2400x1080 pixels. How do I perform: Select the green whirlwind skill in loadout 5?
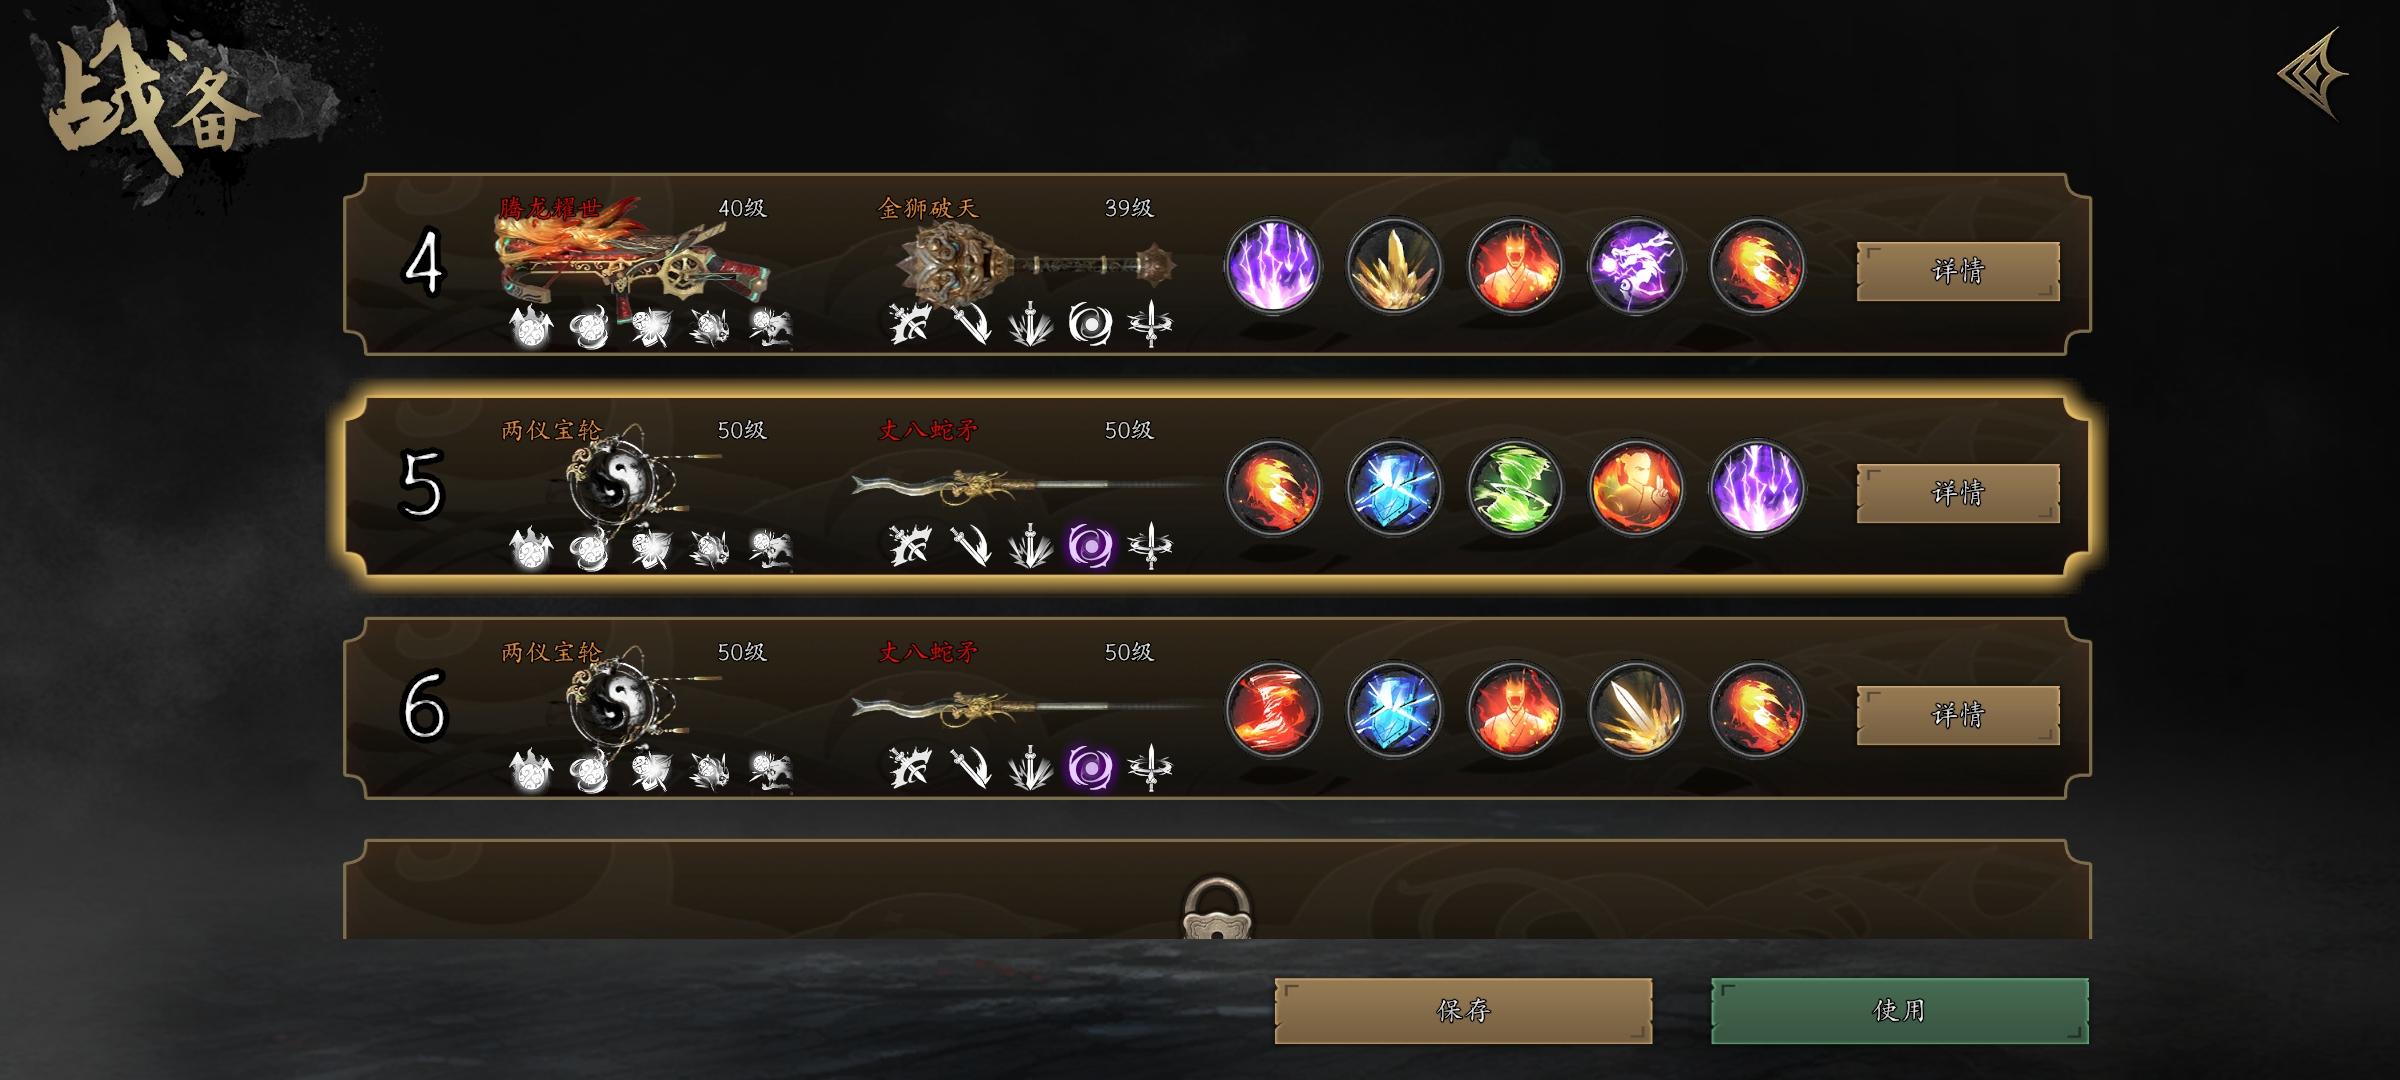[x=1515, y=489]
